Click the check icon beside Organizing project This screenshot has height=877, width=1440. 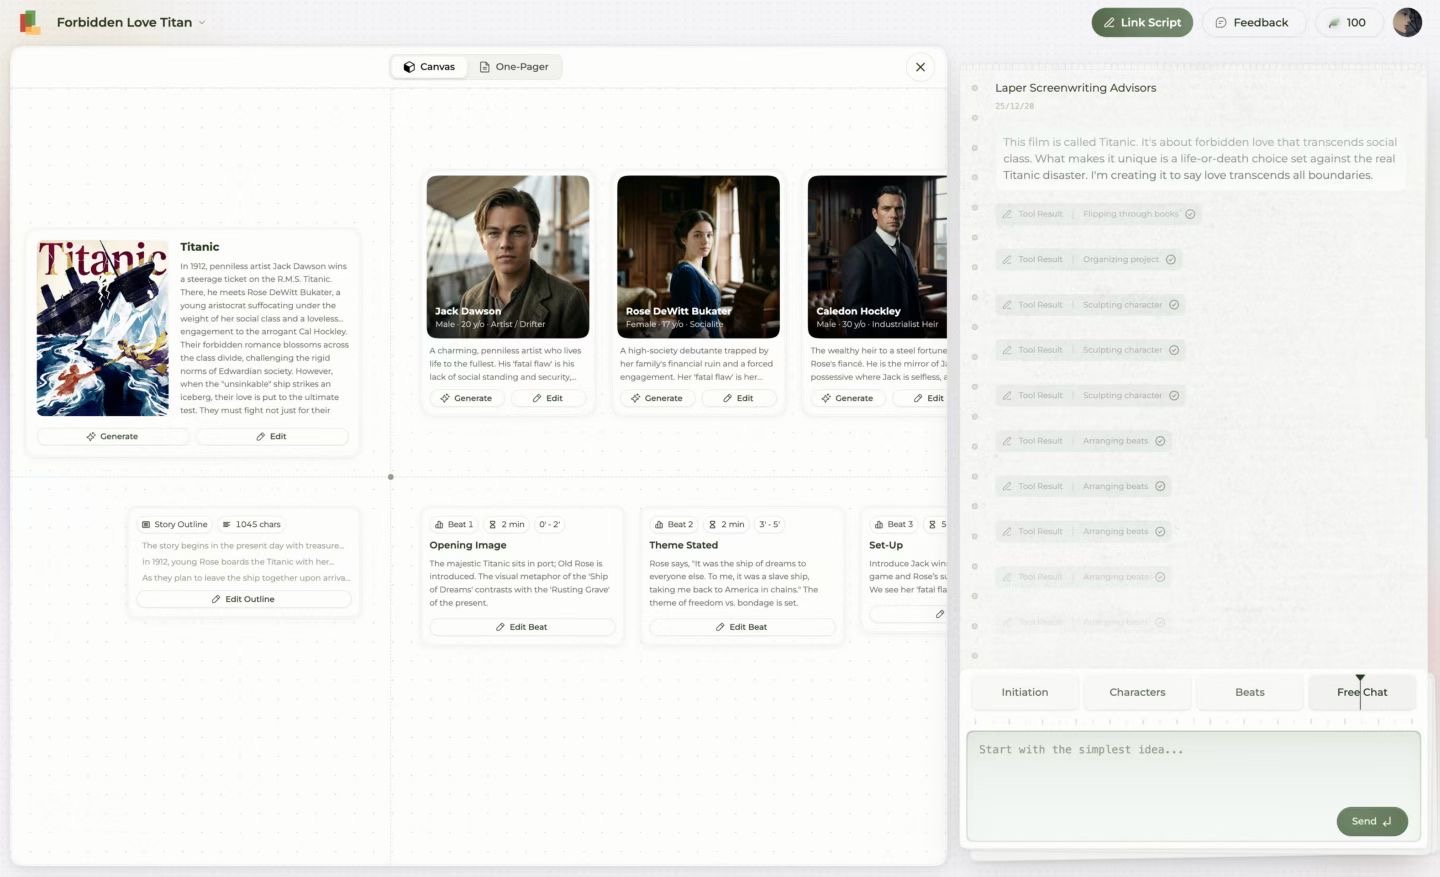[x=1170, y=259]
